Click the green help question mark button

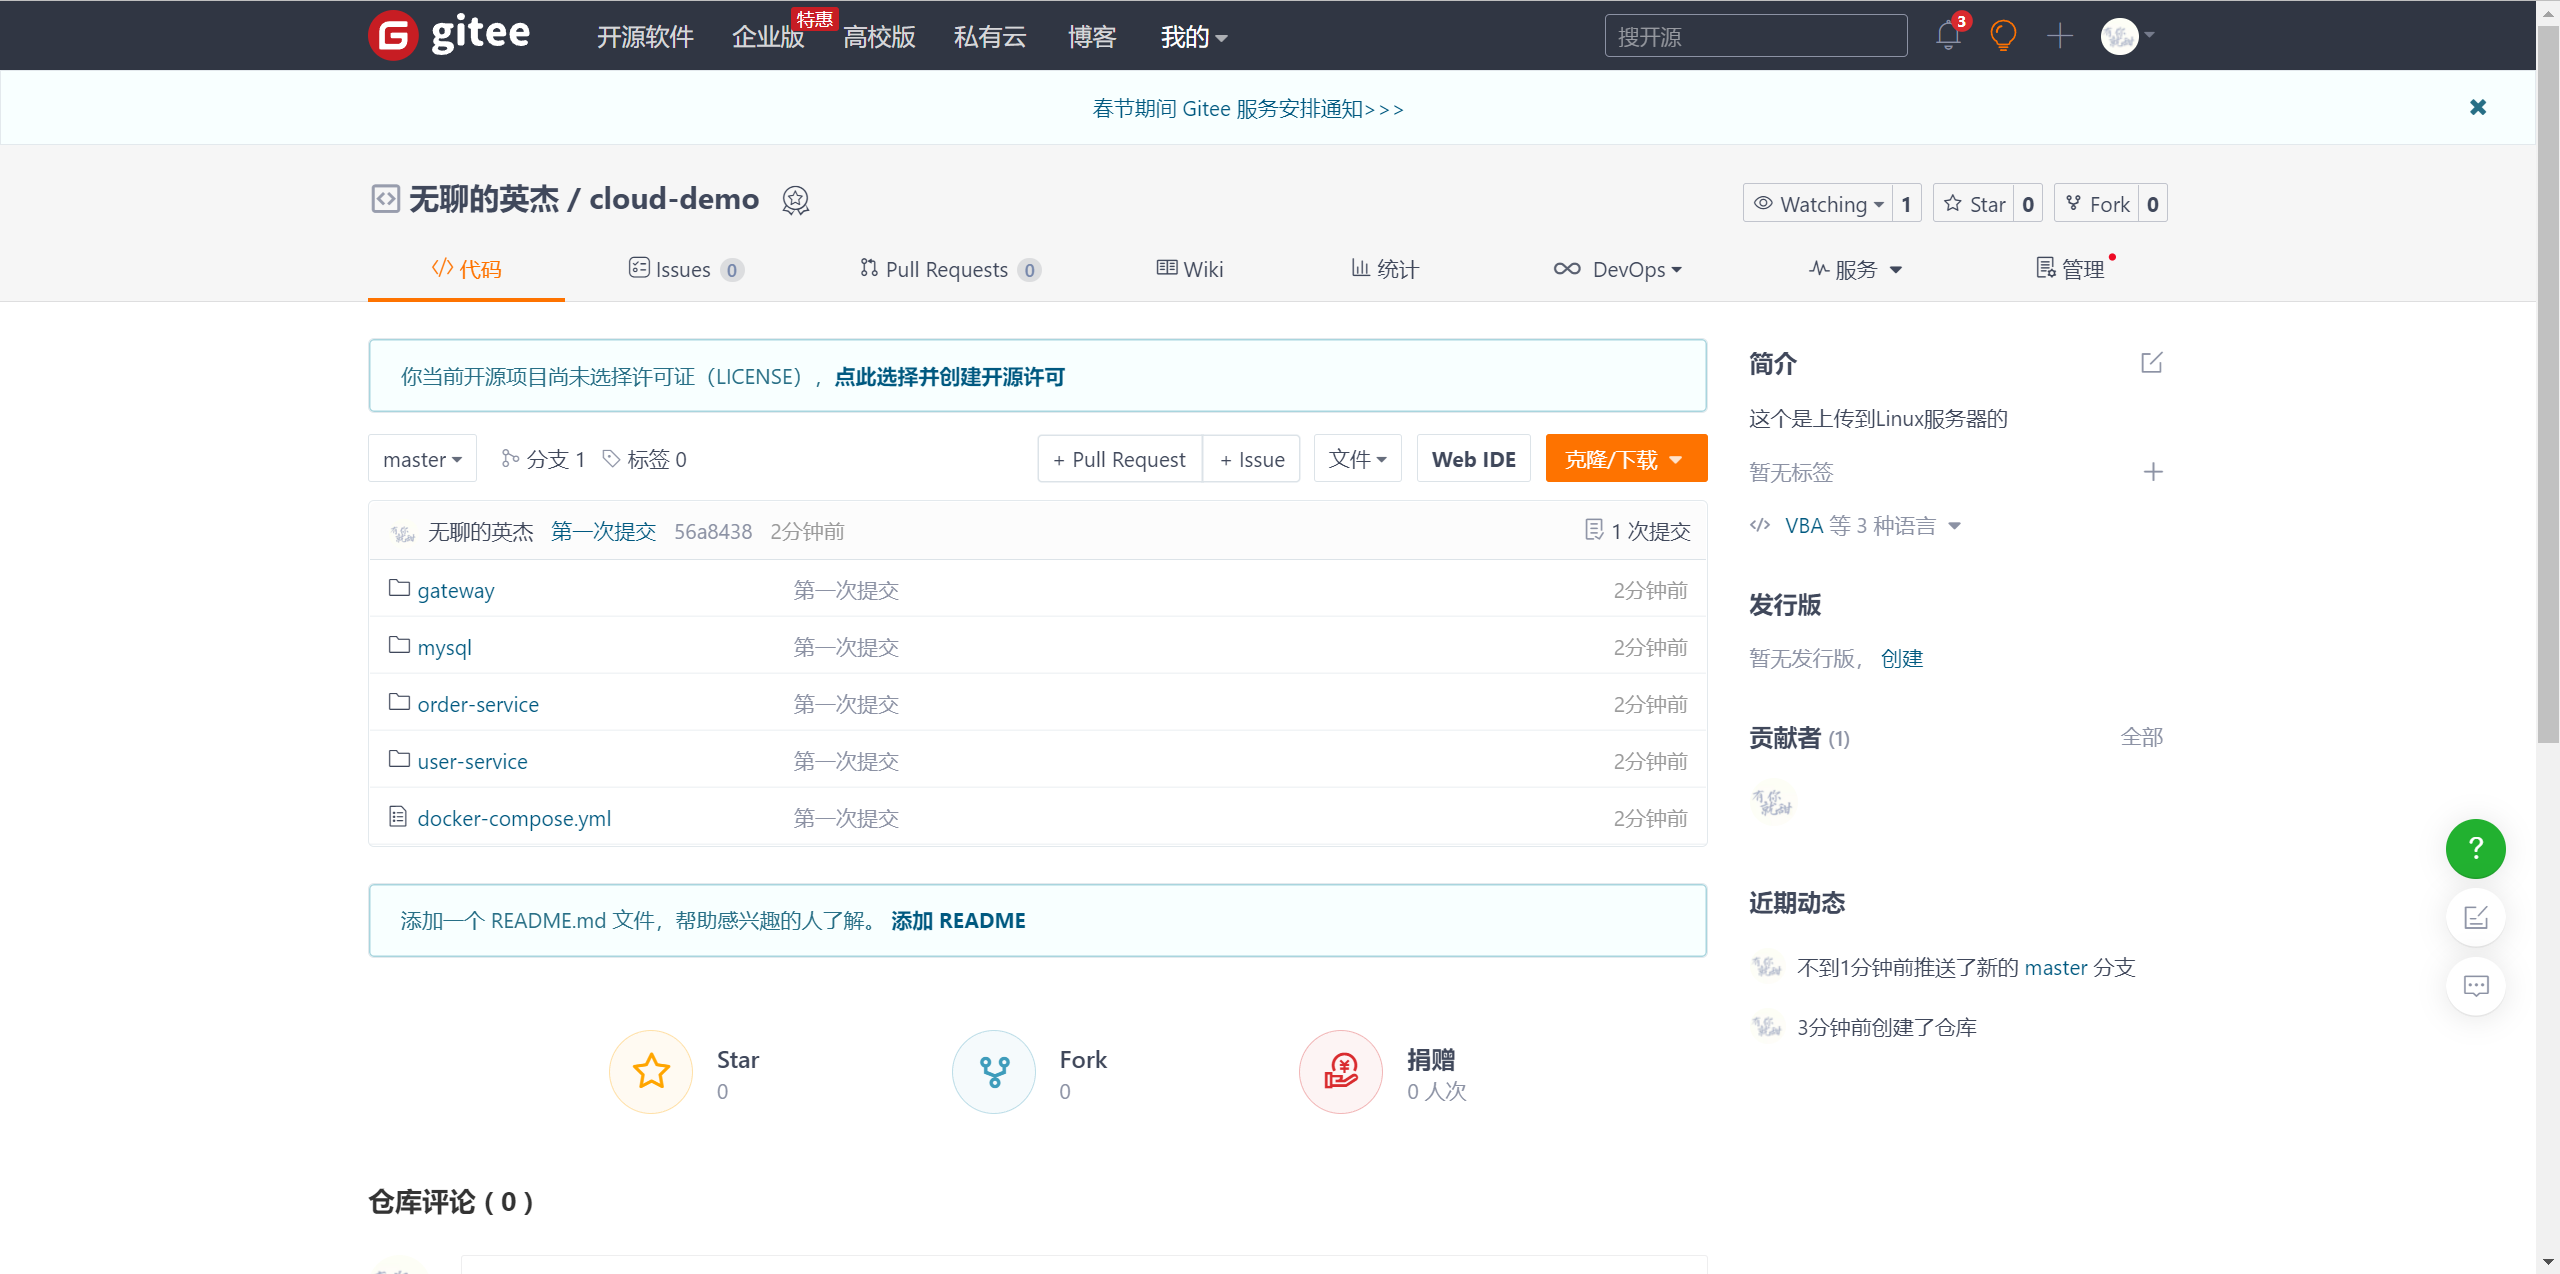[2475, 849]
